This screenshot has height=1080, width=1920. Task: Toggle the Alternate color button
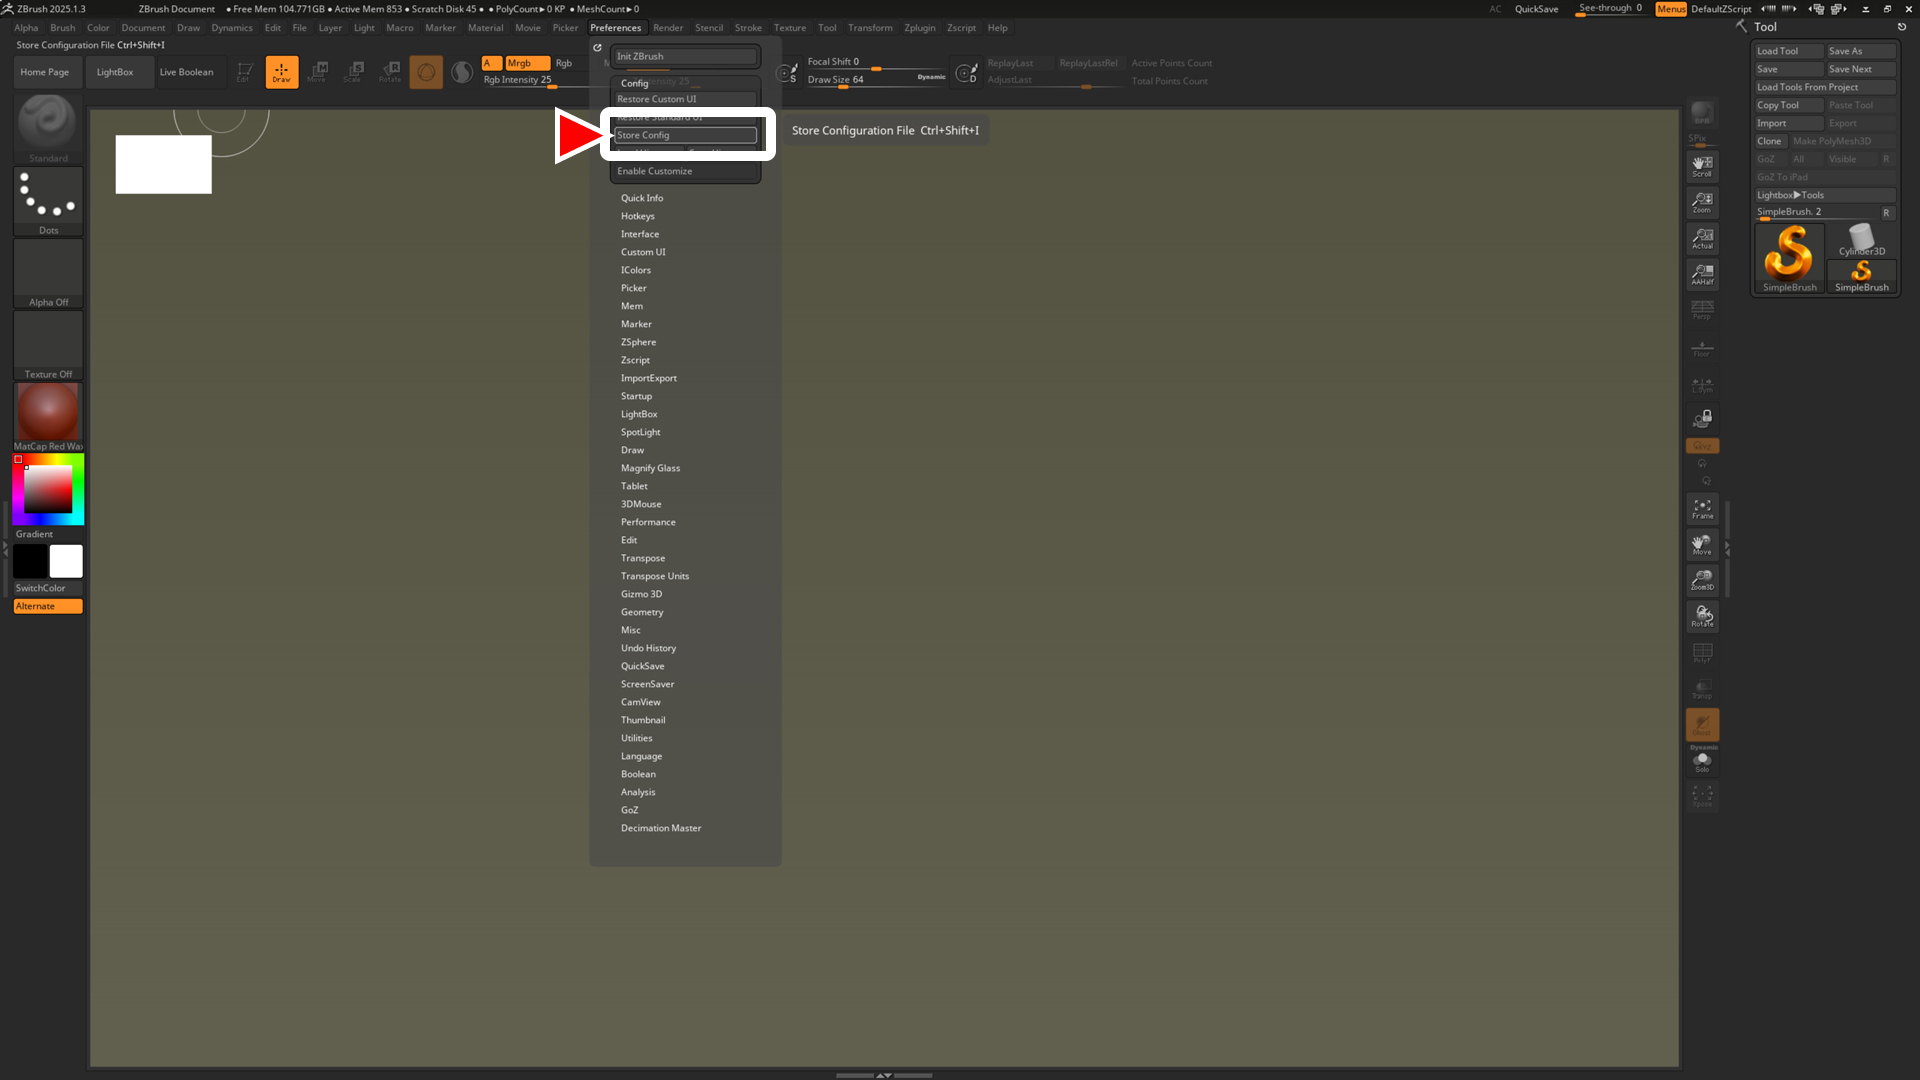point(48,606)
